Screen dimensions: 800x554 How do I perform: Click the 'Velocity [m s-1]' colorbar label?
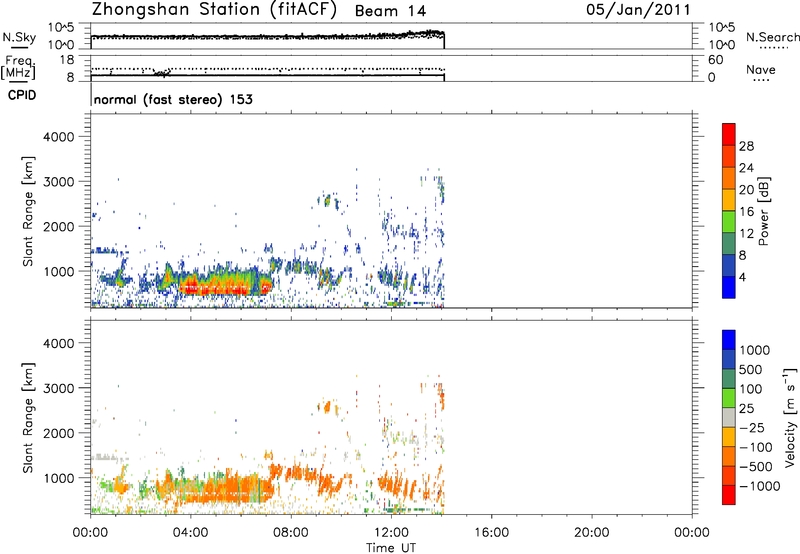pos(790,417)
